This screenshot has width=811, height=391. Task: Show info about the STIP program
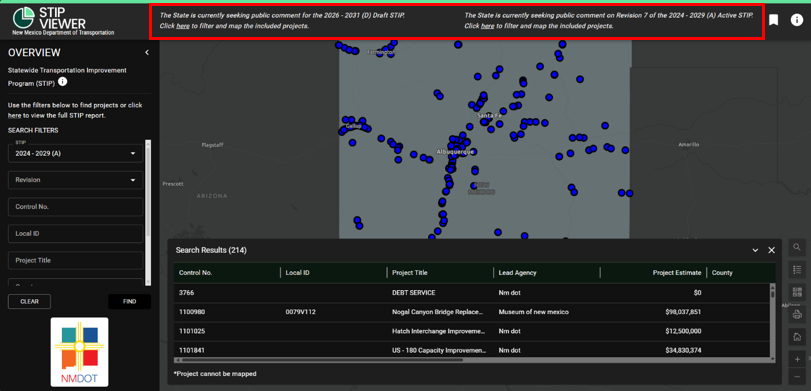[x=63, y=82]
